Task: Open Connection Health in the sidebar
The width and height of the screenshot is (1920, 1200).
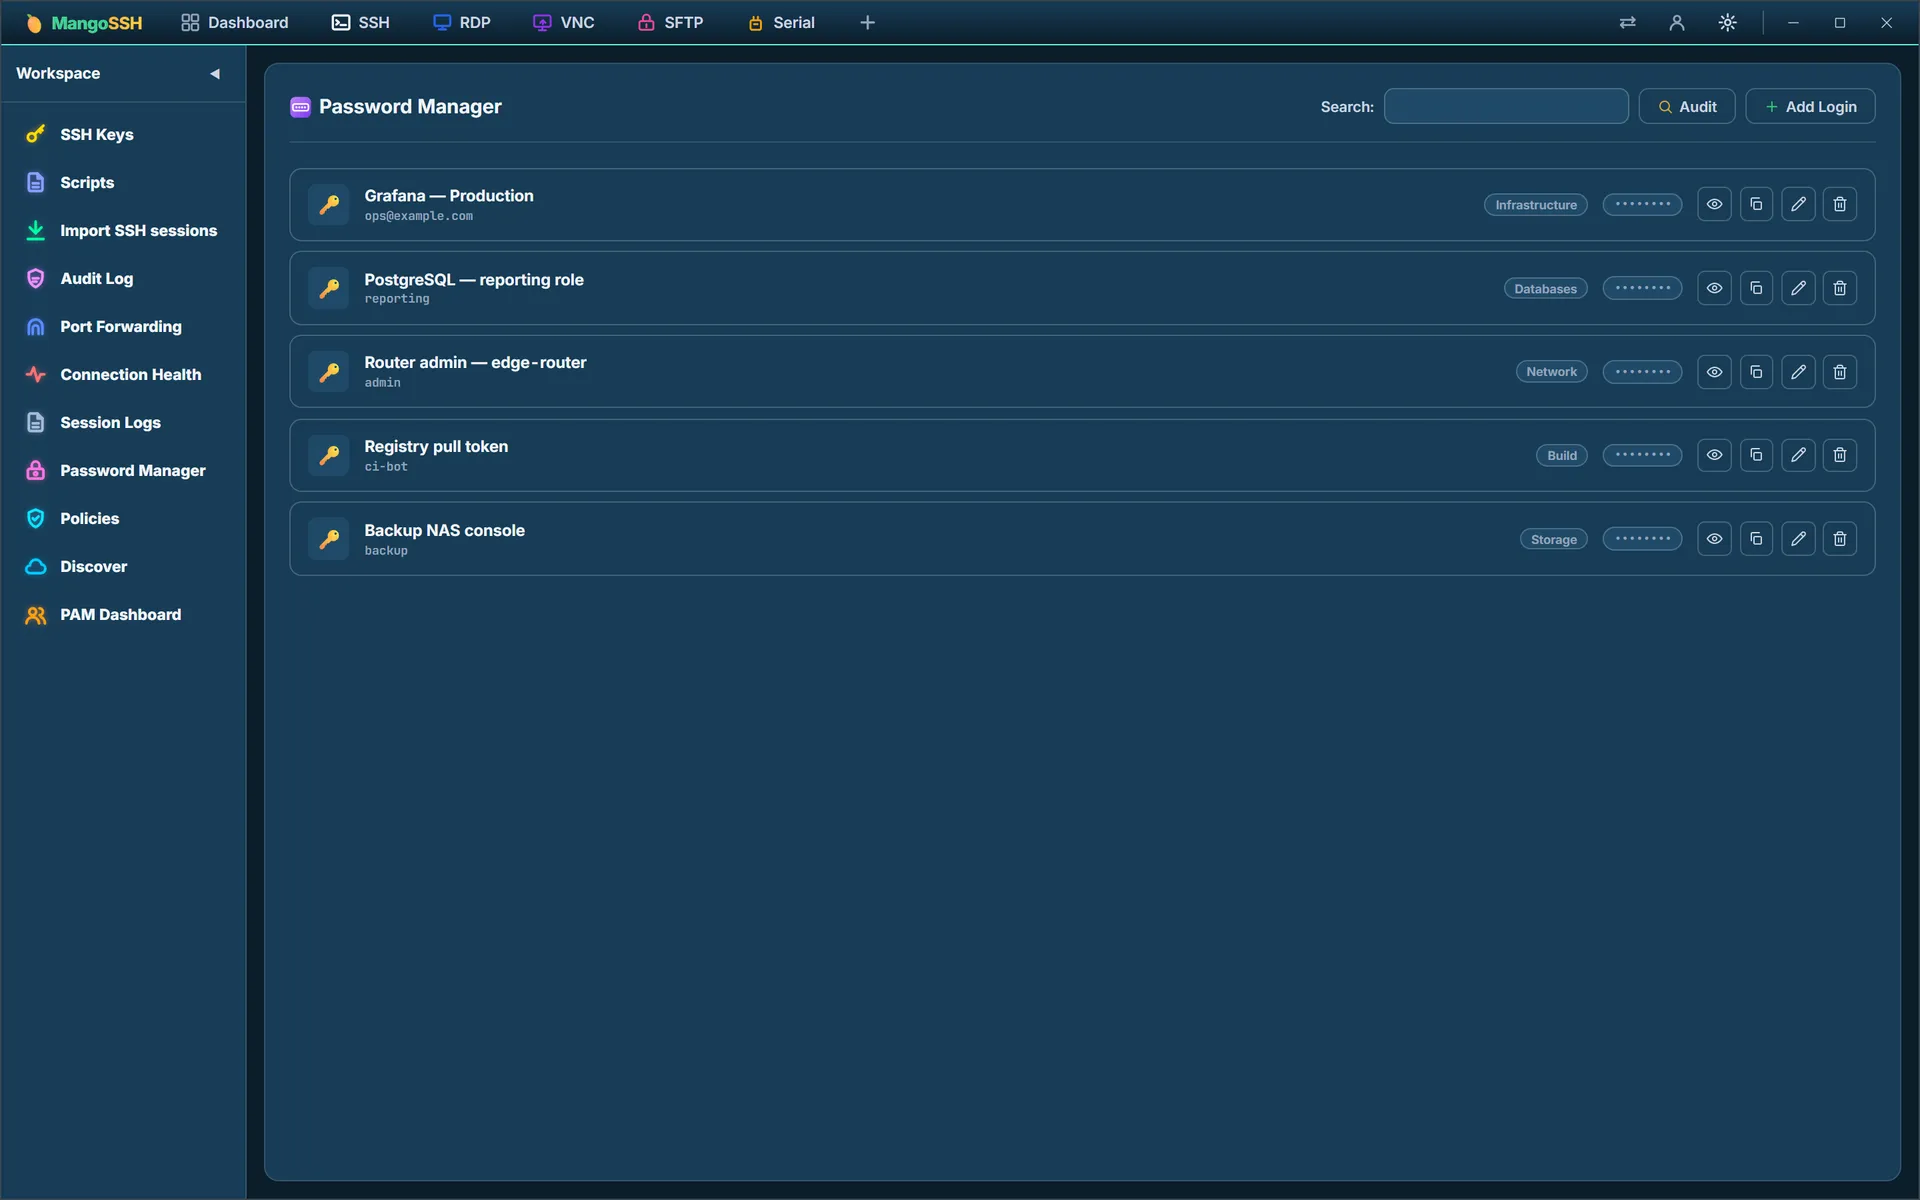Action: click(124, 374)
